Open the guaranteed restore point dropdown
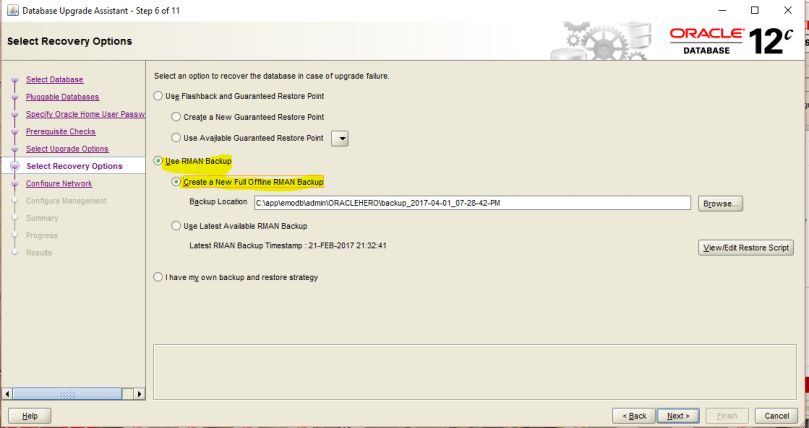 click(339, 138)
